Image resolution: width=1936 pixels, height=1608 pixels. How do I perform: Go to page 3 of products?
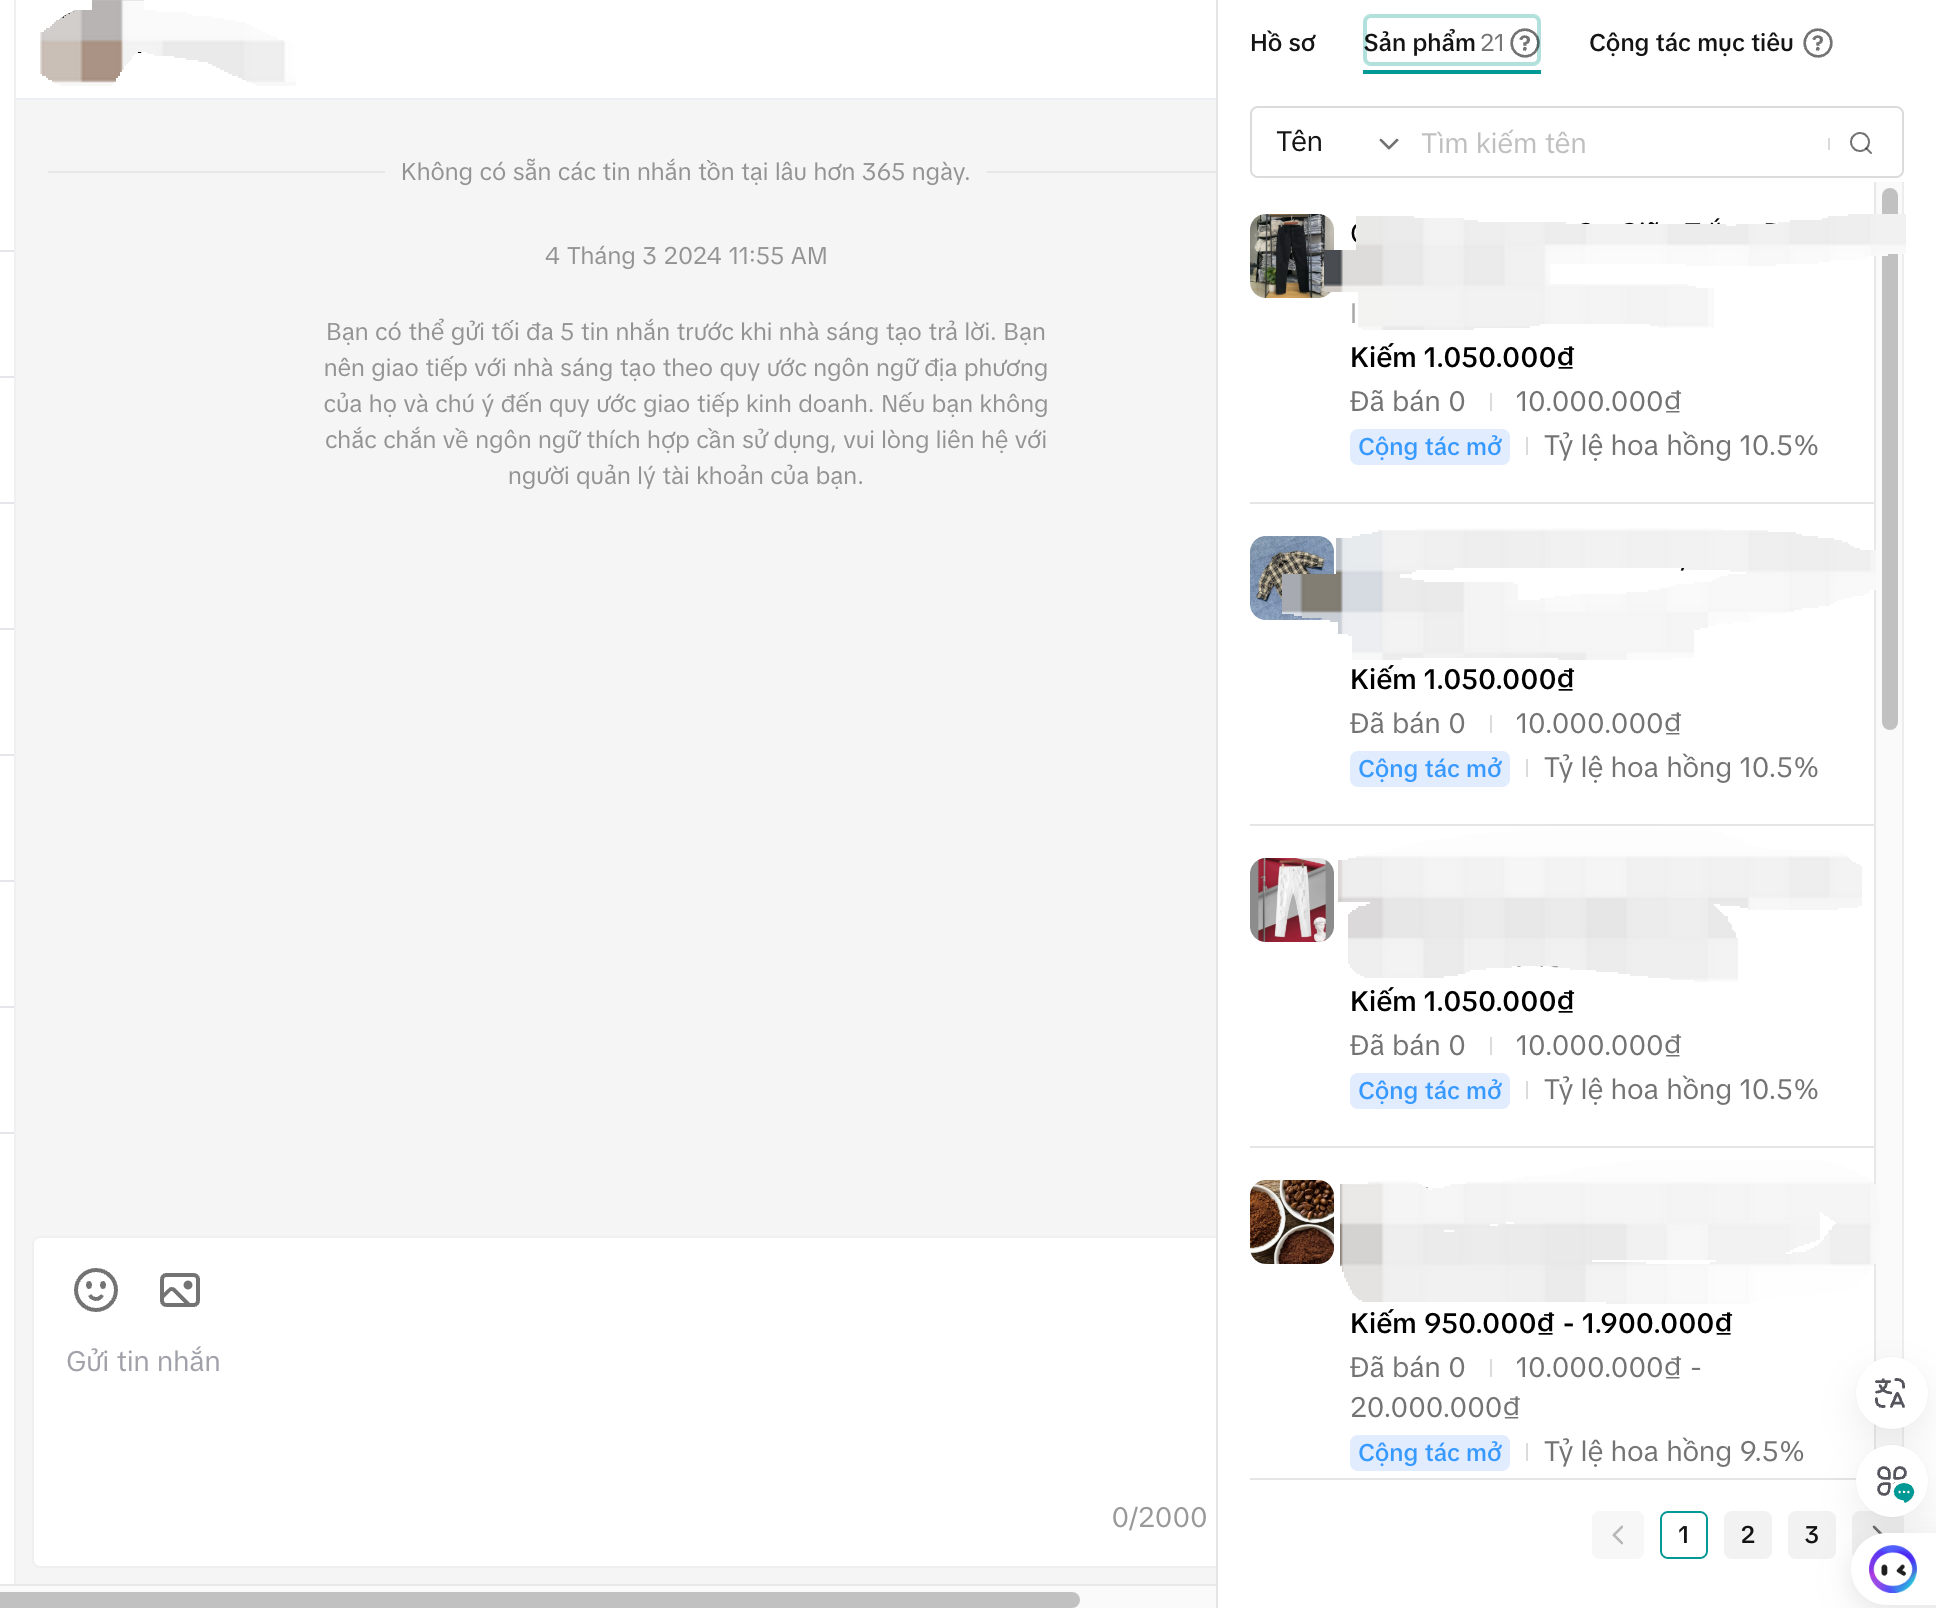(1811, 1535)
